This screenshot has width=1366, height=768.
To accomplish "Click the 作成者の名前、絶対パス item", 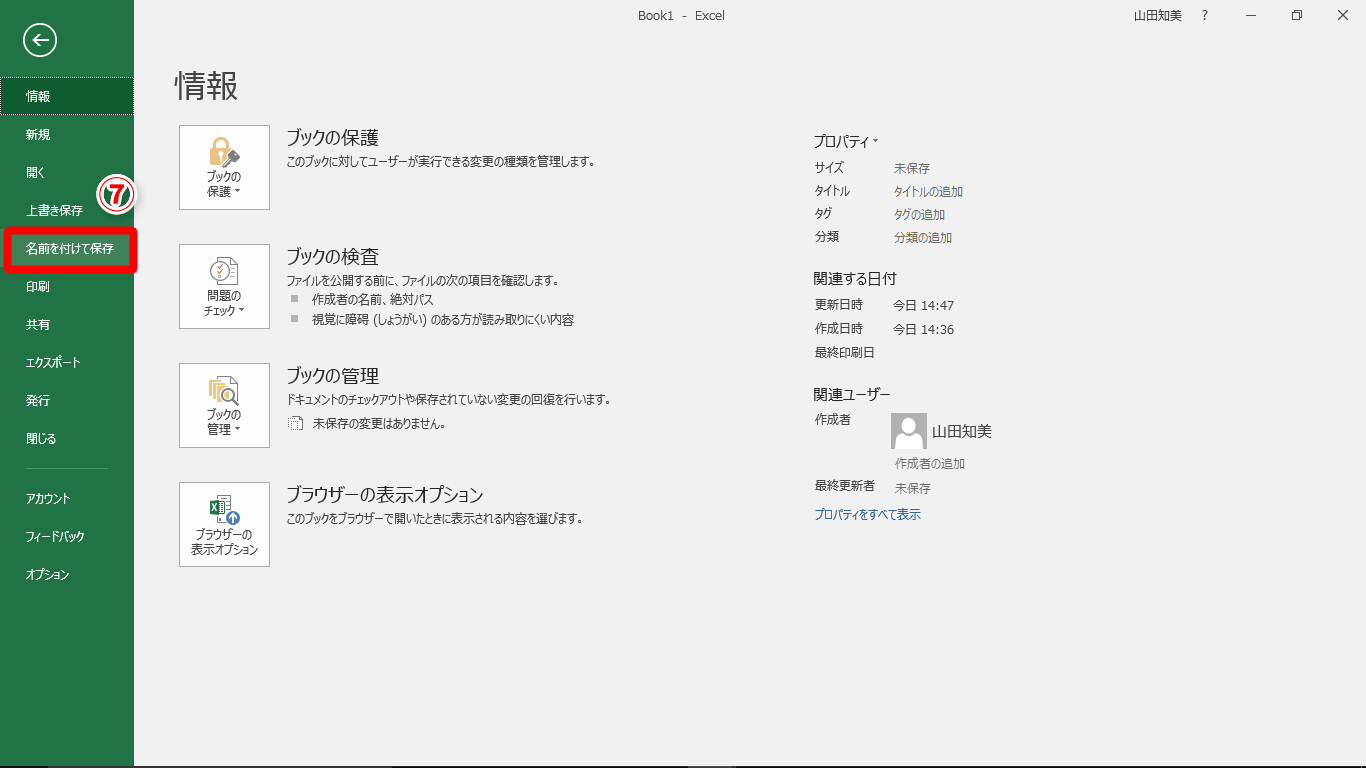I will 372,299.
